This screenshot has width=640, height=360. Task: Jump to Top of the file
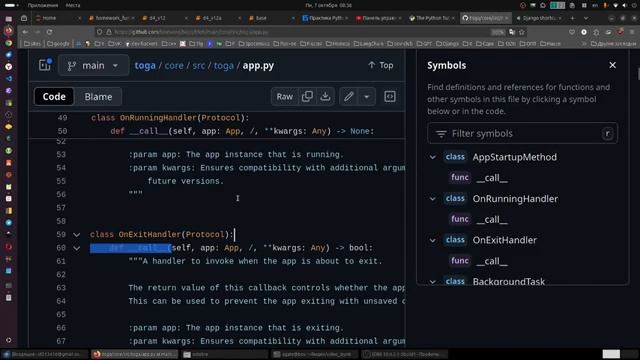point(380,65)
